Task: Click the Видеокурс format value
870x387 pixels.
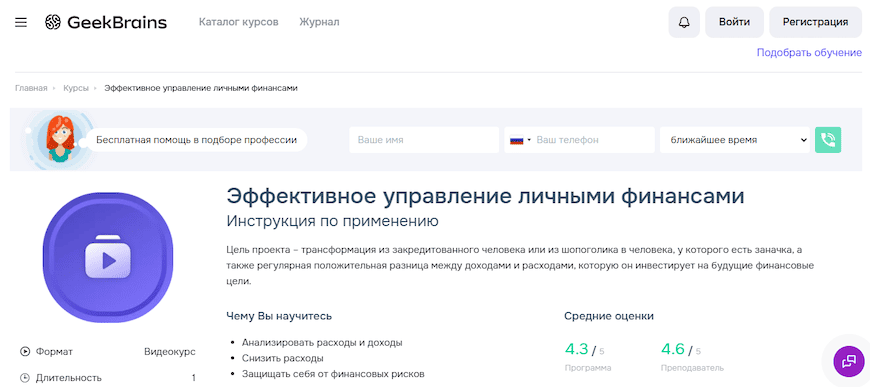Action: click(170, 351)
